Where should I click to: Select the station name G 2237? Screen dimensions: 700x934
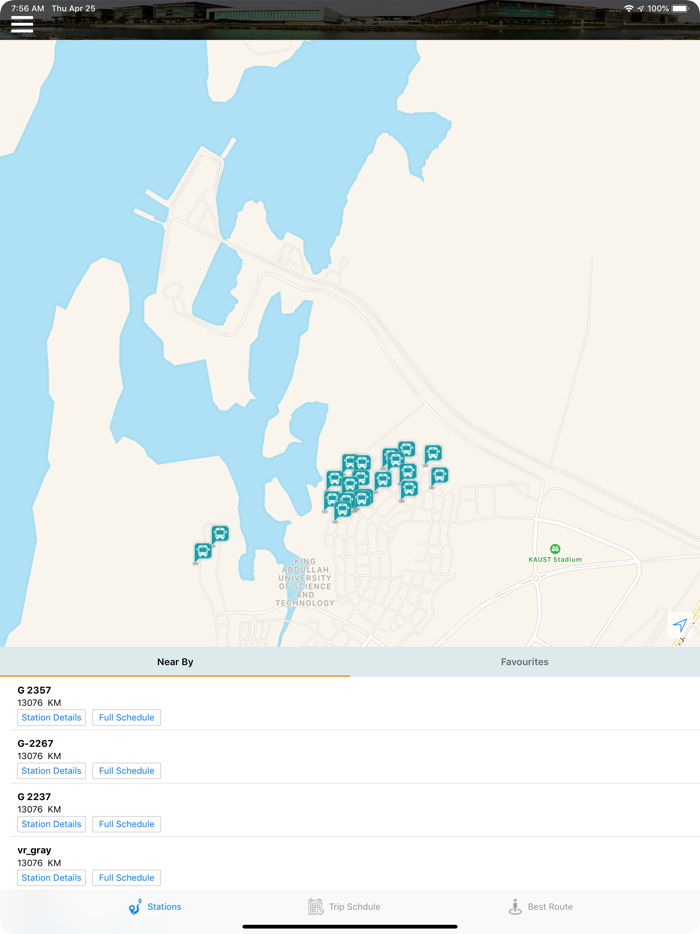click(x=34, y=797)
